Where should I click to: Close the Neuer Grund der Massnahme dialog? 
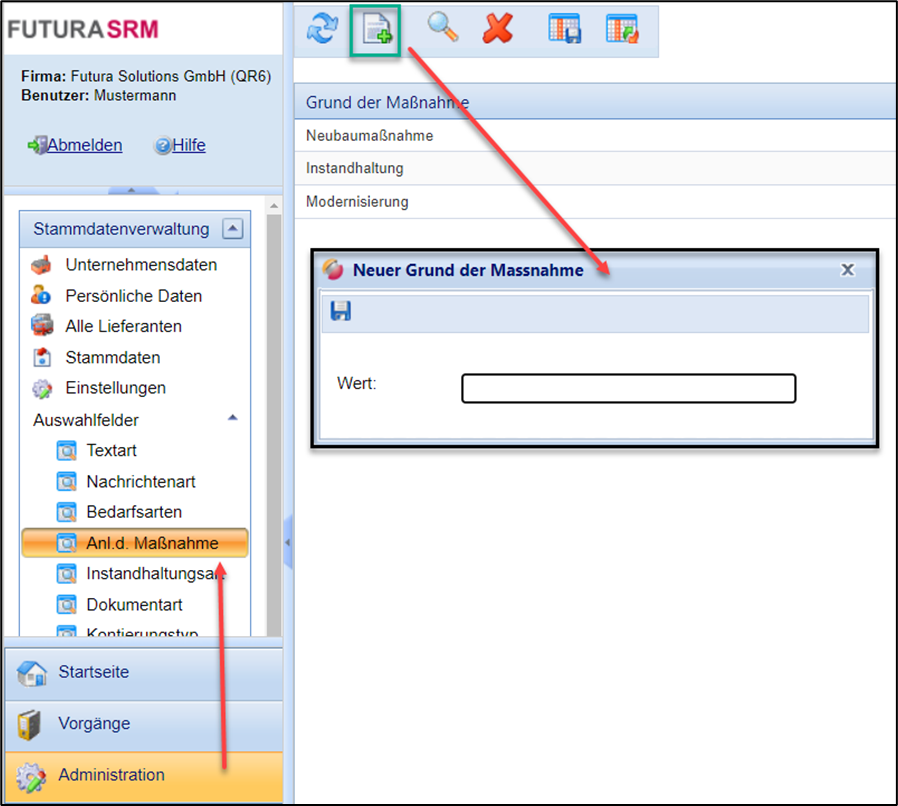[x=847, y=270]
